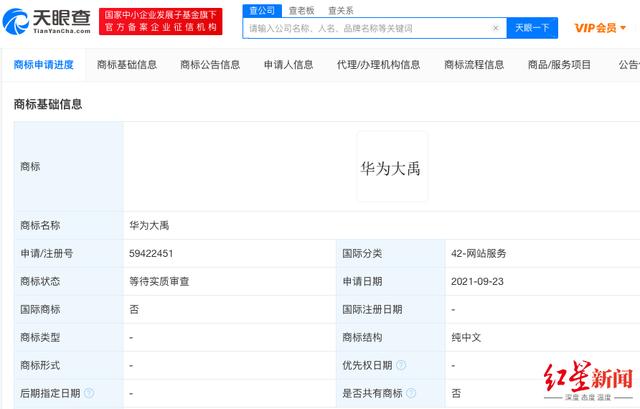This screenshot has height=409, width=640.
Task: Clear the search field with X icon
Action: [x=496, y=28]
